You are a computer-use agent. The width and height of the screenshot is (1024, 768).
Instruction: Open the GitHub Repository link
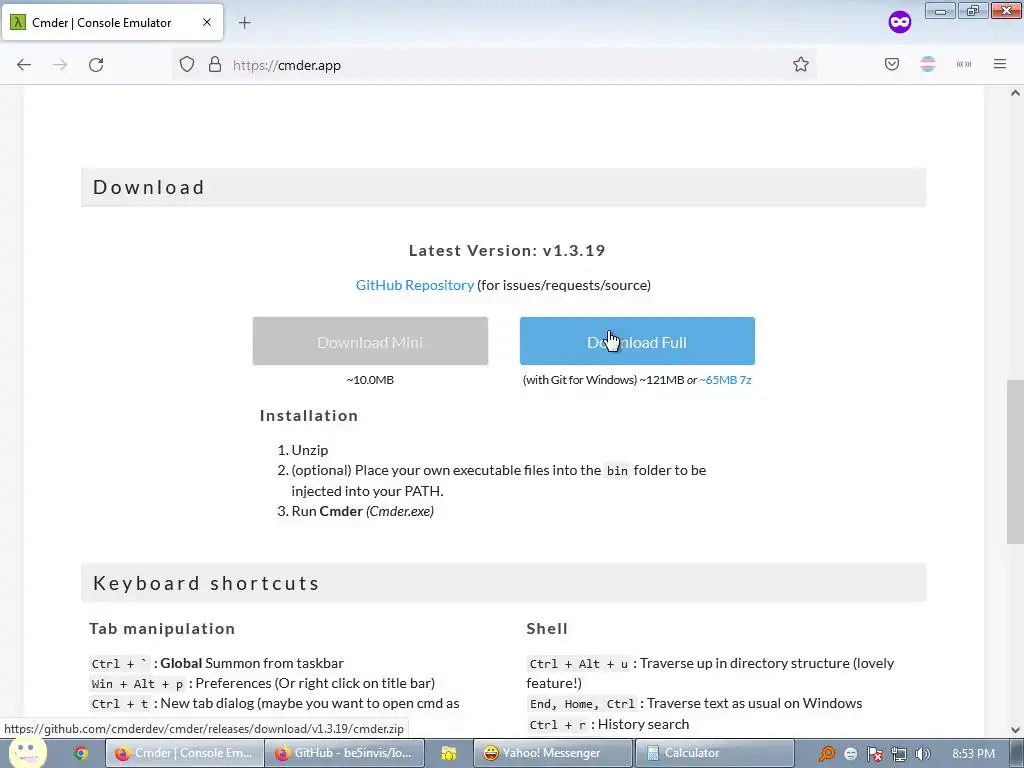click(415, 285)
